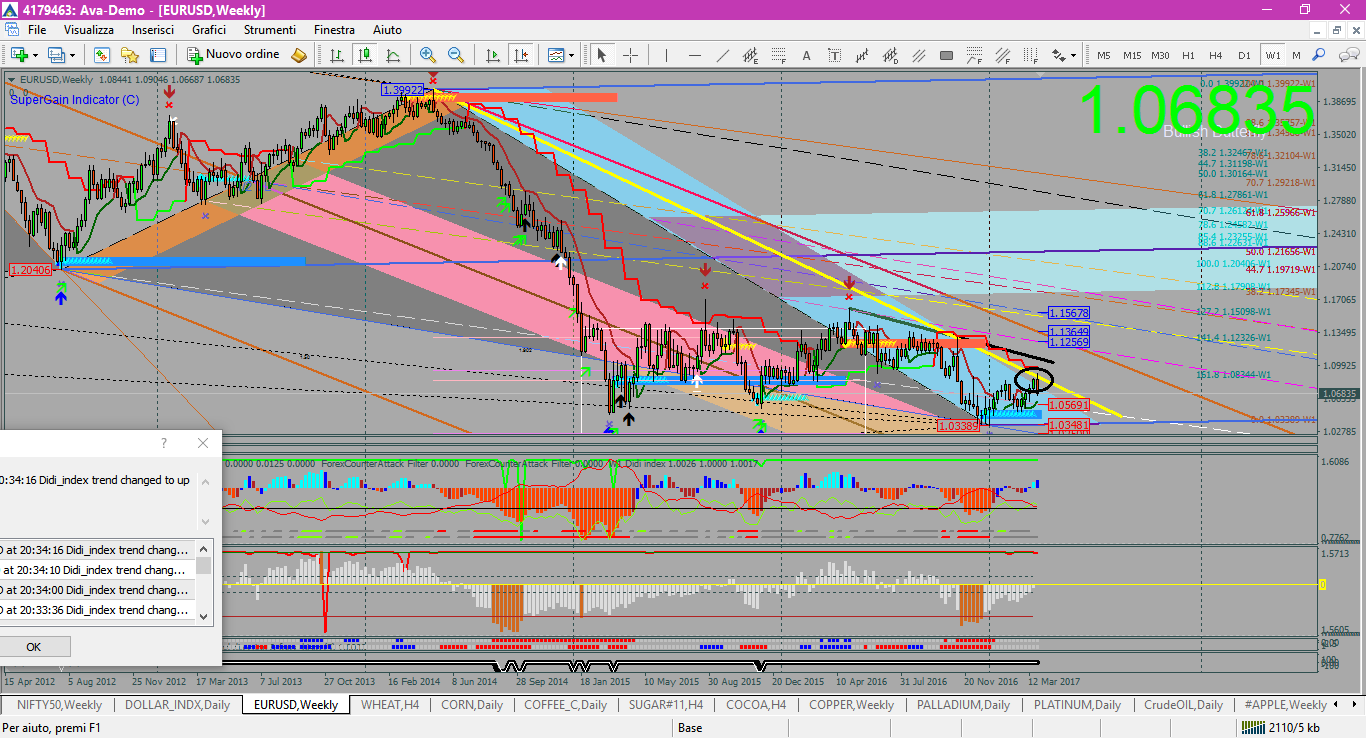
Task: Switch to H1 timeframe
Action: tap(1188, 55)
